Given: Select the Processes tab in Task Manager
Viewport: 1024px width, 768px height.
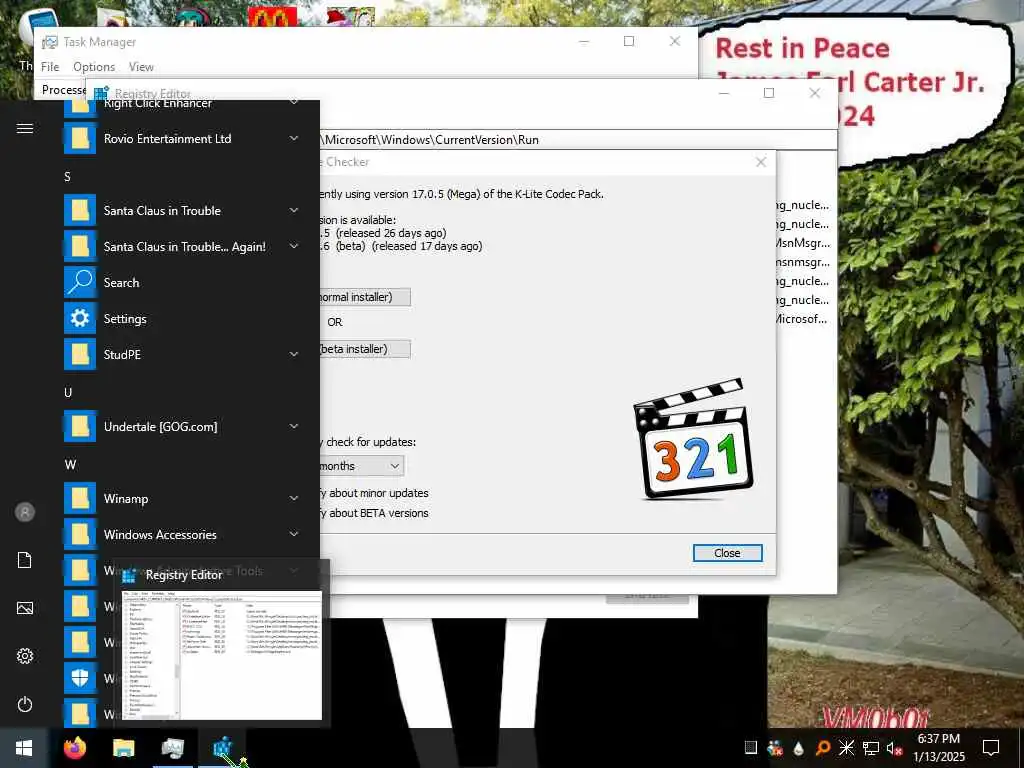Looking at the screenshot, I should click(64, 89).
